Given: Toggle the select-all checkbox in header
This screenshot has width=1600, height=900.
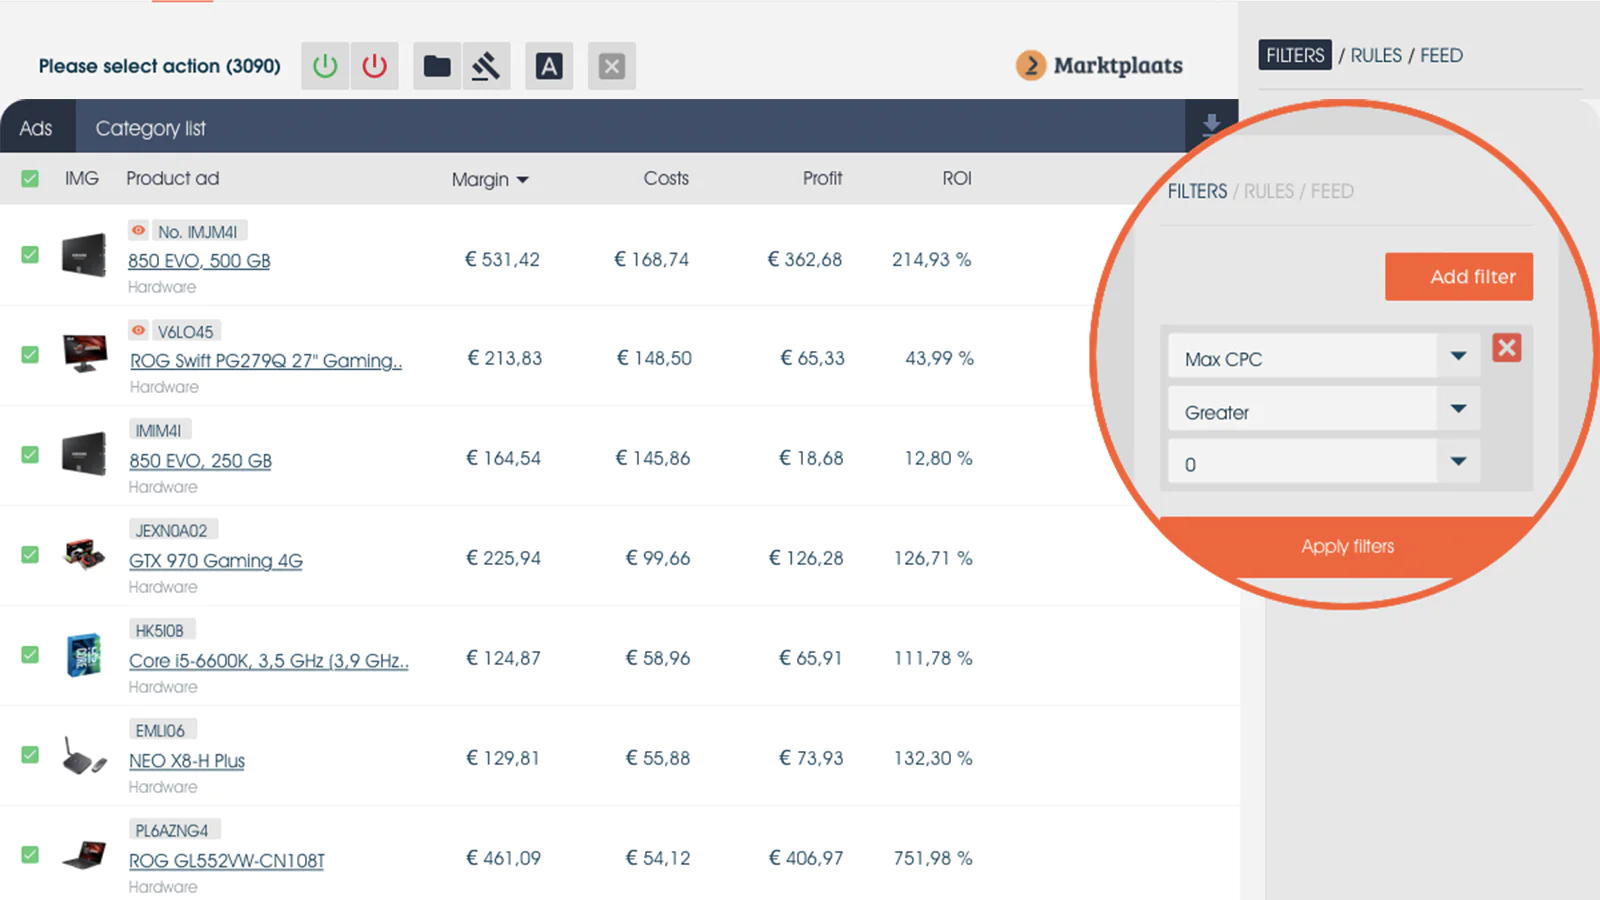Looking at the screenshot, I should 30,179.
